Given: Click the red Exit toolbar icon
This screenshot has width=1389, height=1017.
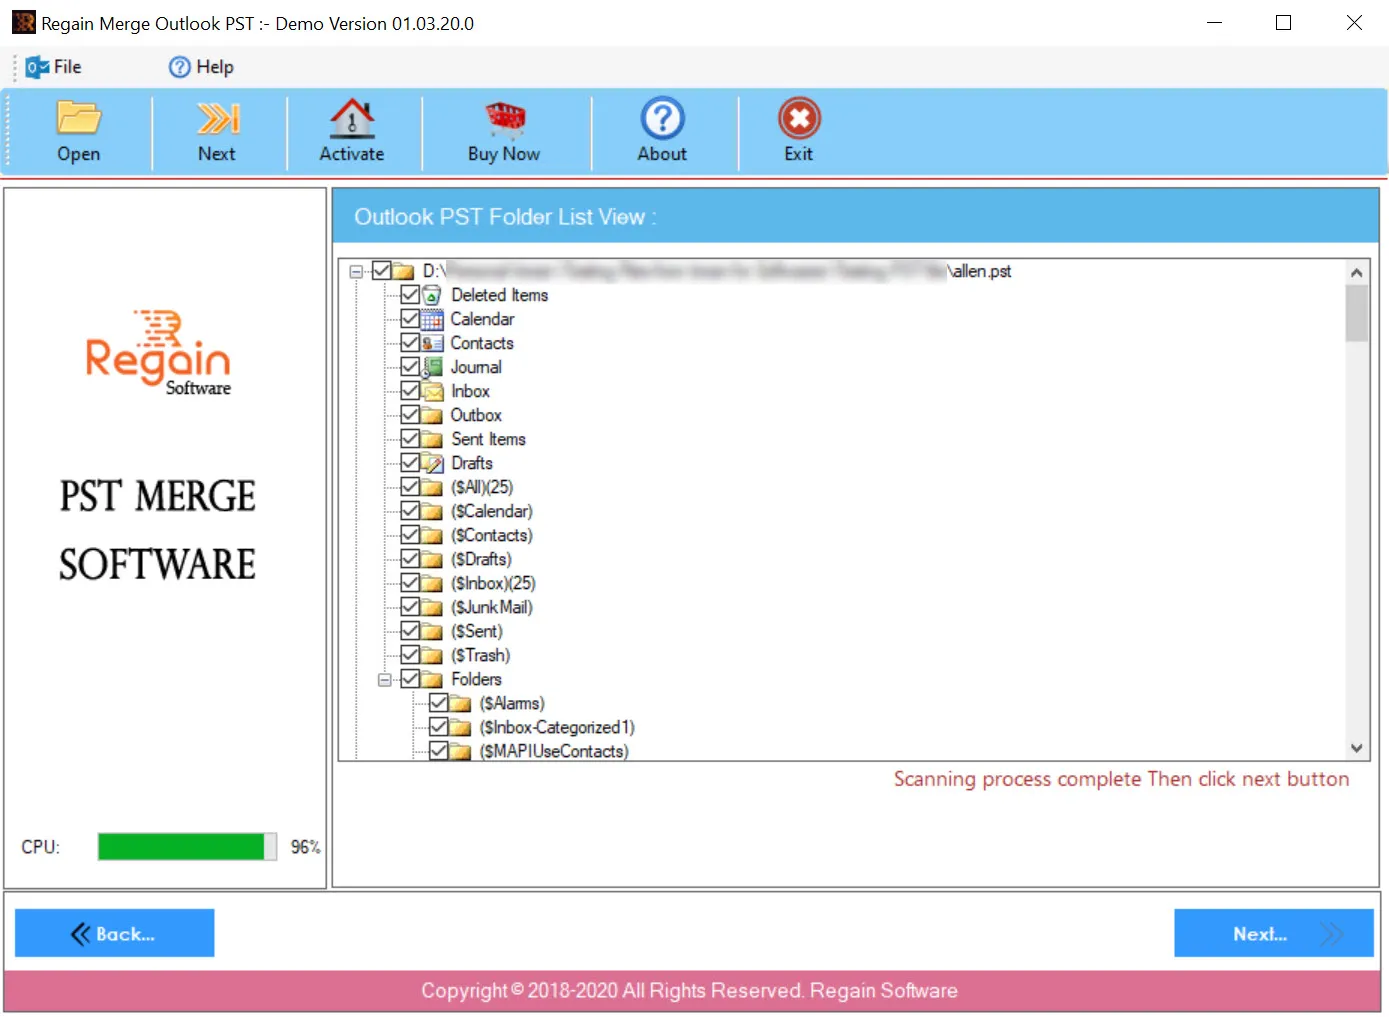Looking at the screenshot, I should [x=799, y=118].
